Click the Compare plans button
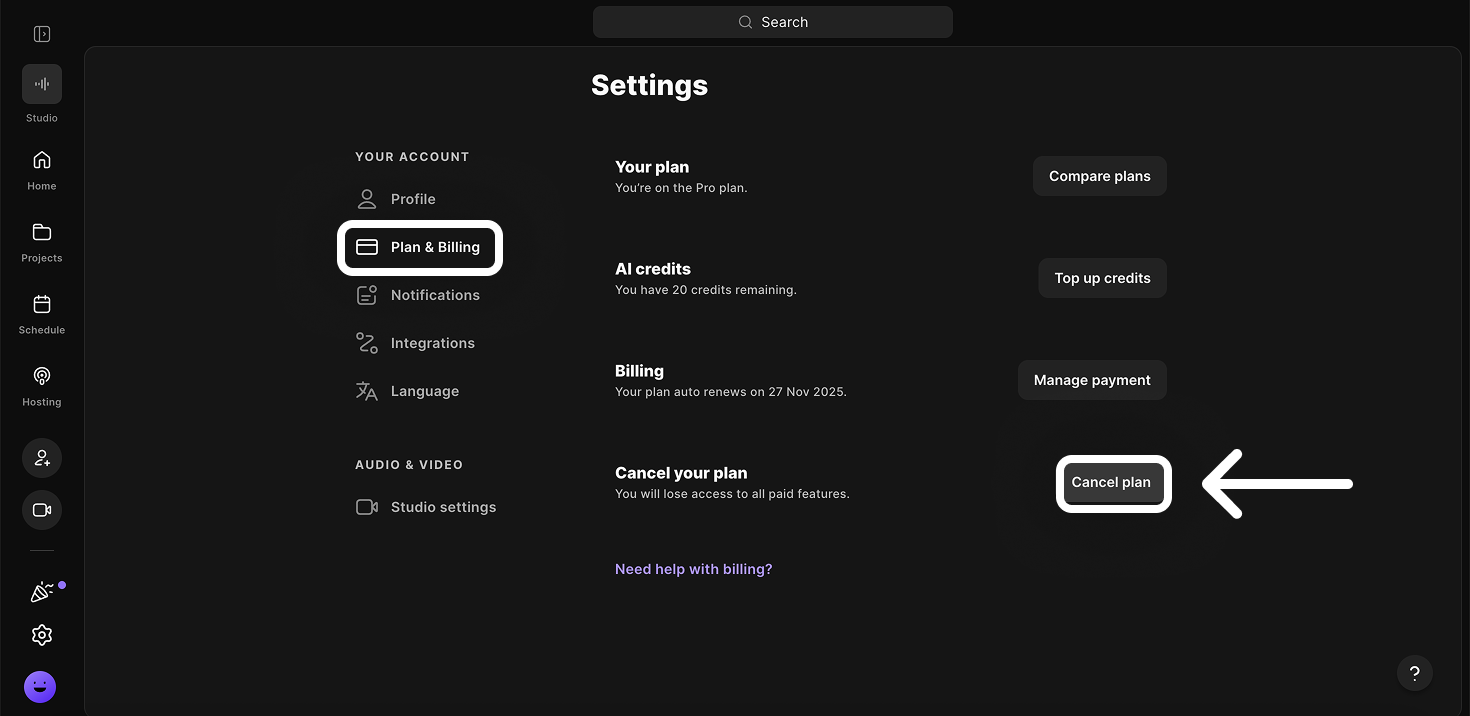Viewport: 1470px width, 716px height. point(1099,176)
